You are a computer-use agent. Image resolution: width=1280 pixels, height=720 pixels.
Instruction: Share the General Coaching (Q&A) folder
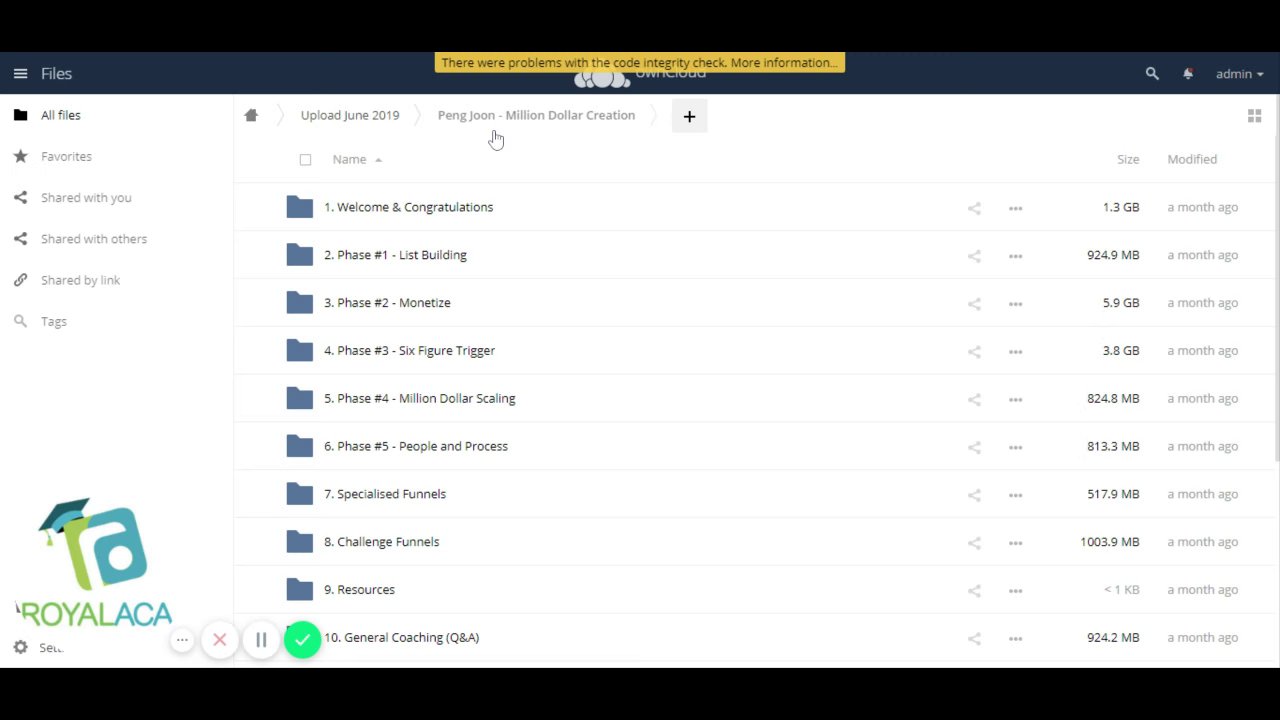(x=974, y=638)
